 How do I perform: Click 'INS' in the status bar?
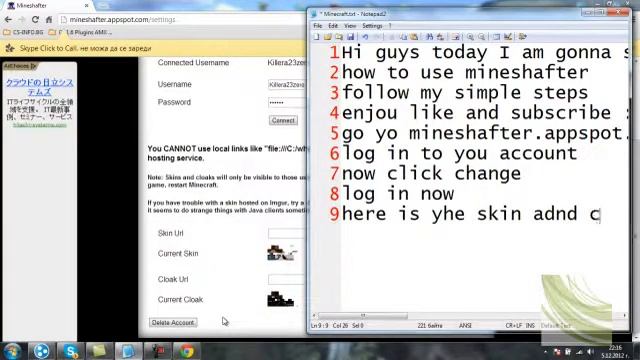[x=530, y=326]
